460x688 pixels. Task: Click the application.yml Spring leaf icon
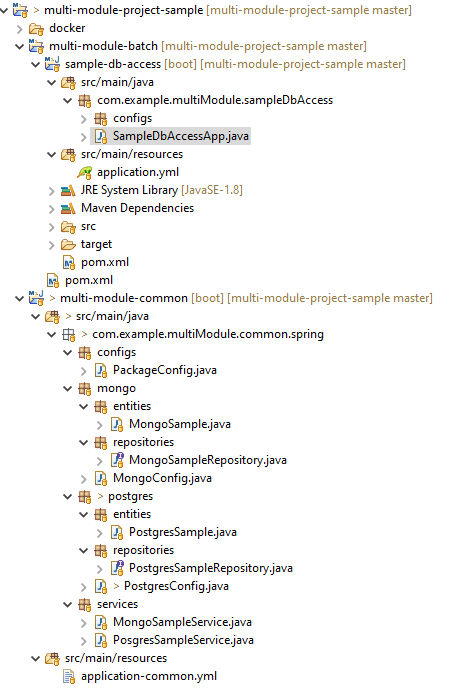[84, 172]
